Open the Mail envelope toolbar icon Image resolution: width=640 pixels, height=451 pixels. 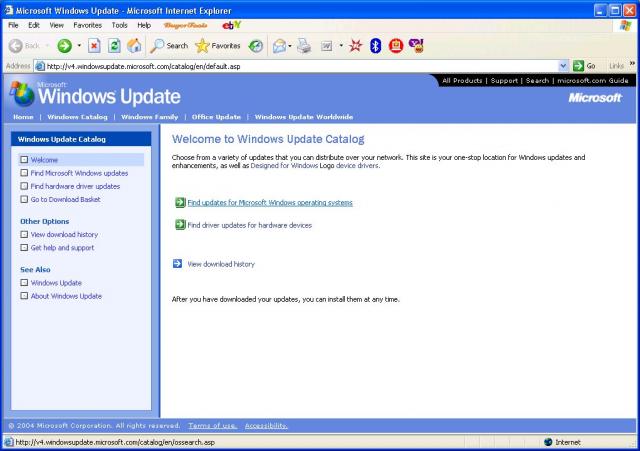coord(279,46)
